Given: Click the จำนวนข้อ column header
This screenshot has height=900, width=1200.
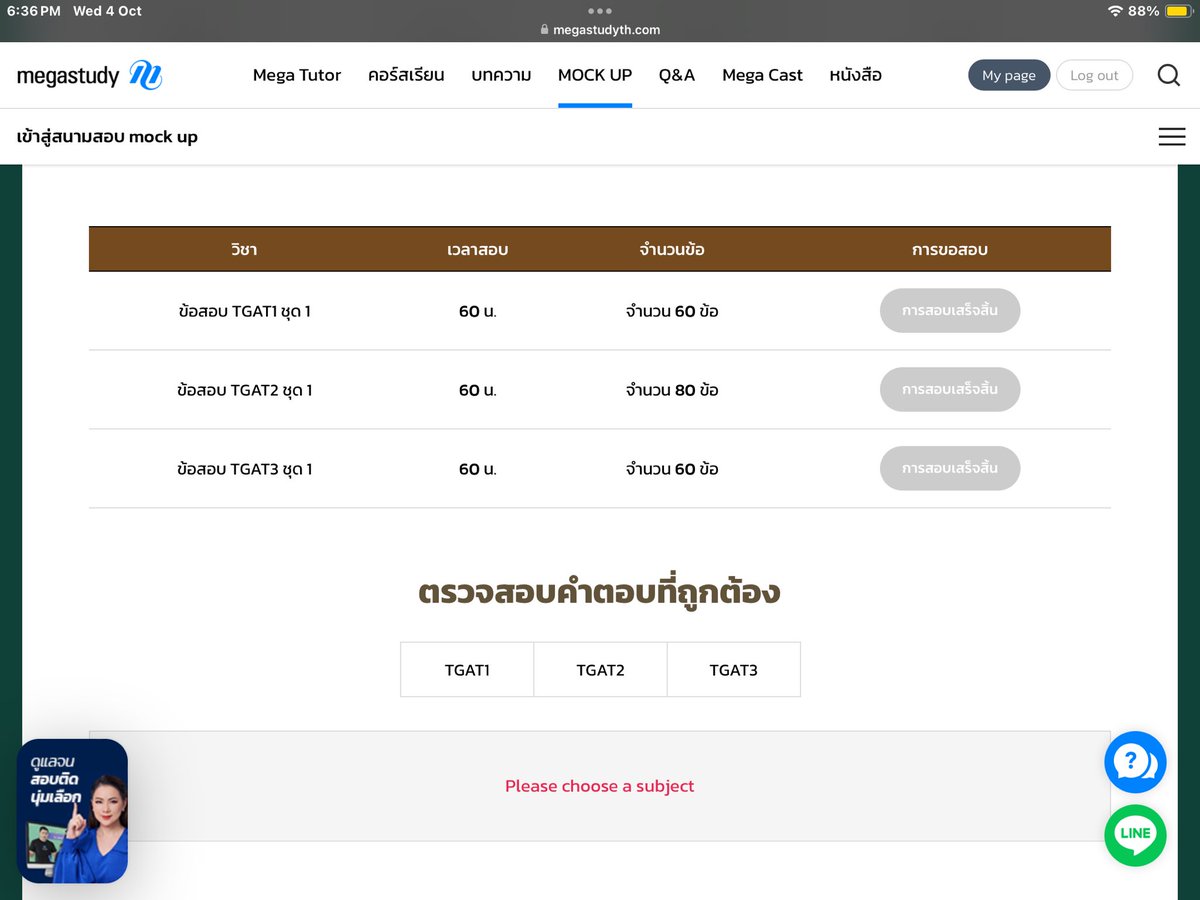Looking at the screenshot, I should click(x=672, y=250).
